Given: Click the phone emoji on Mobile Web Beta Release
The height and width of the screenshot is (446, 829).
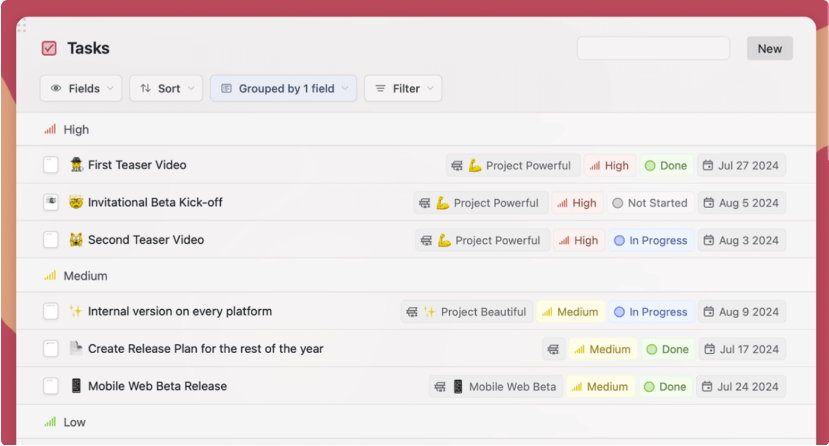Looking at the screenshot, I should click(76, 386).
